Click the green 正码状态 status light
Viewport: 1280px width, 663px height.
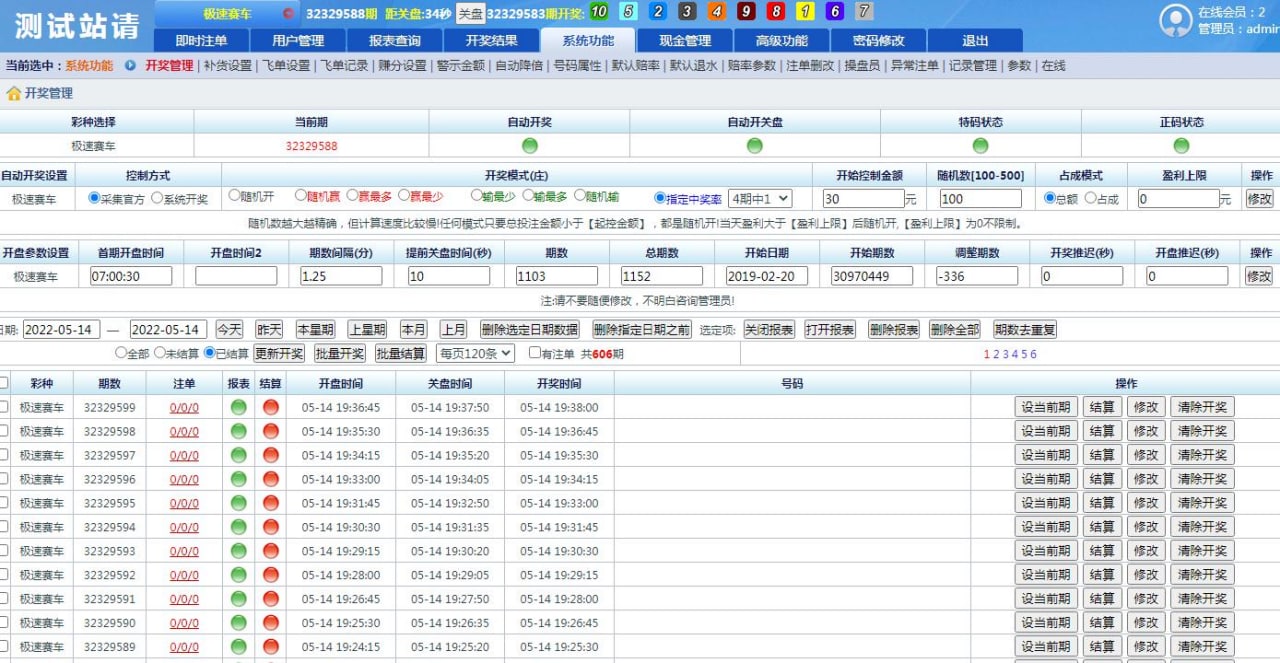(1181, 146)
